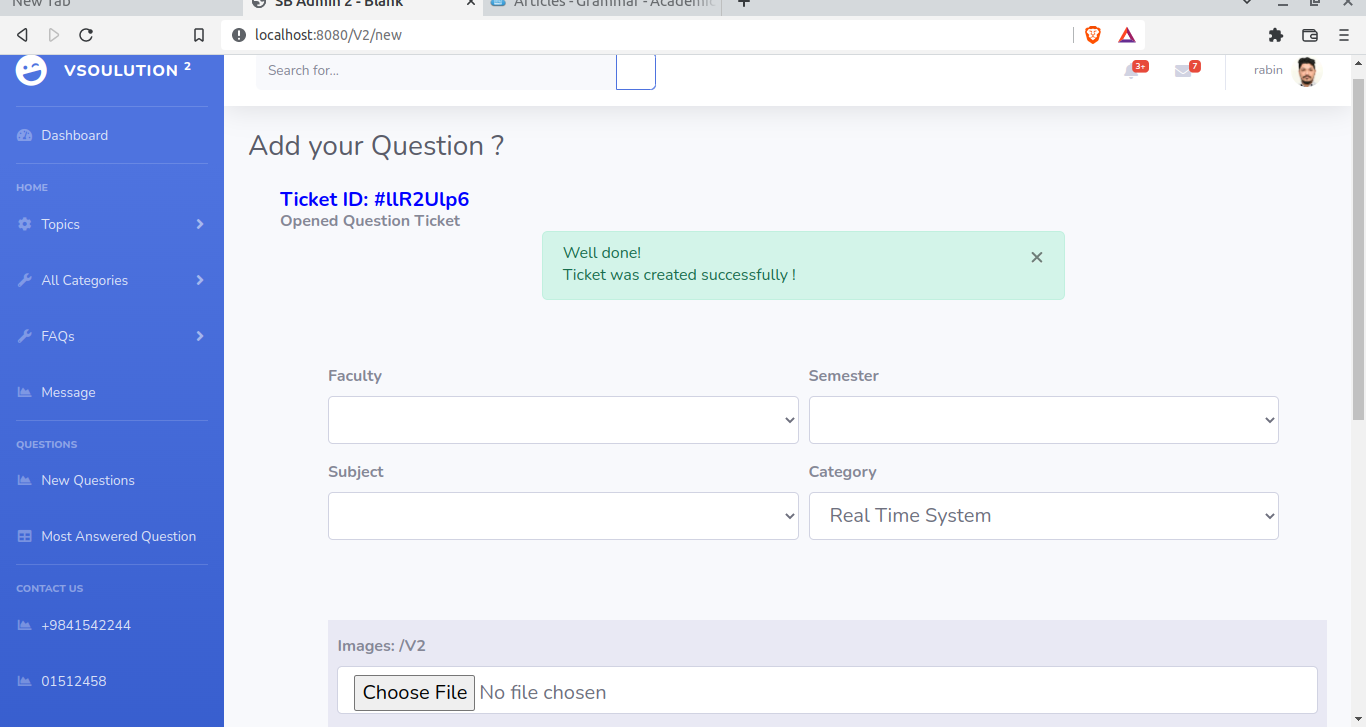
Task: Open the Category dropdown showing Real Time System
Action: point(1043,515)
